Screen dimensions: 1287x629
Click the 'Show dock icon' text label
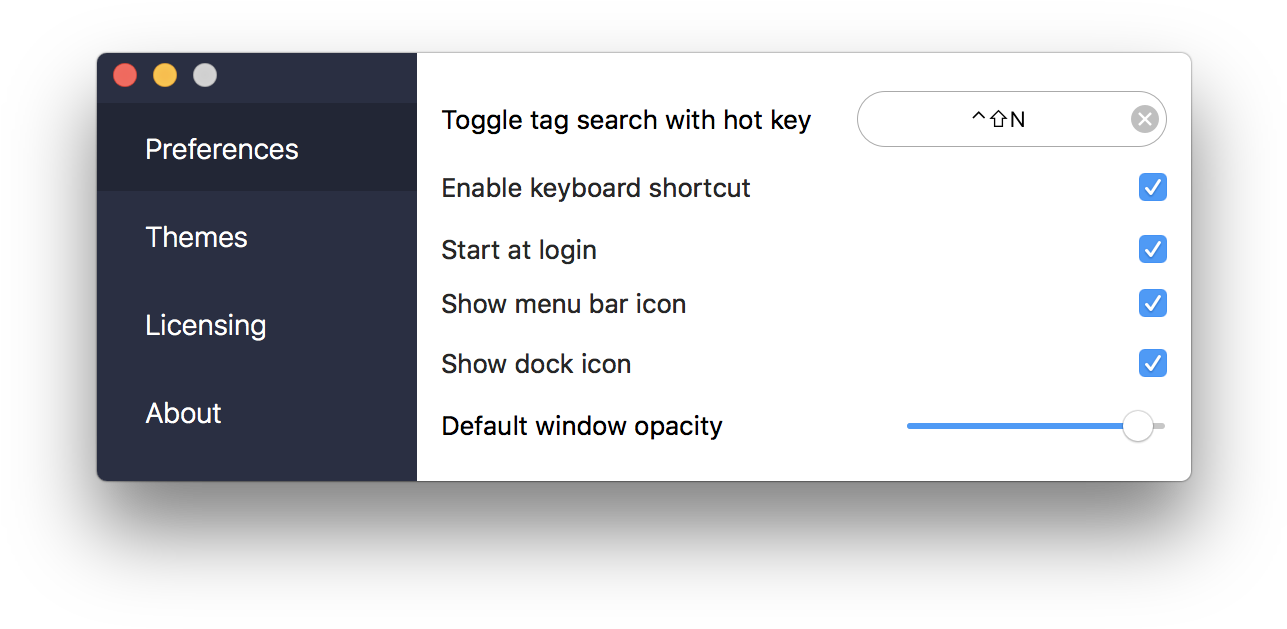[536, 364]
